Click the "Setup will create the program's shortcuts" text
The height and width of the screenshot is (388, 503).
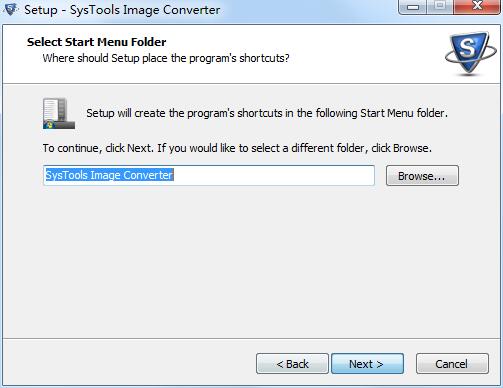[x=267, y=113]
